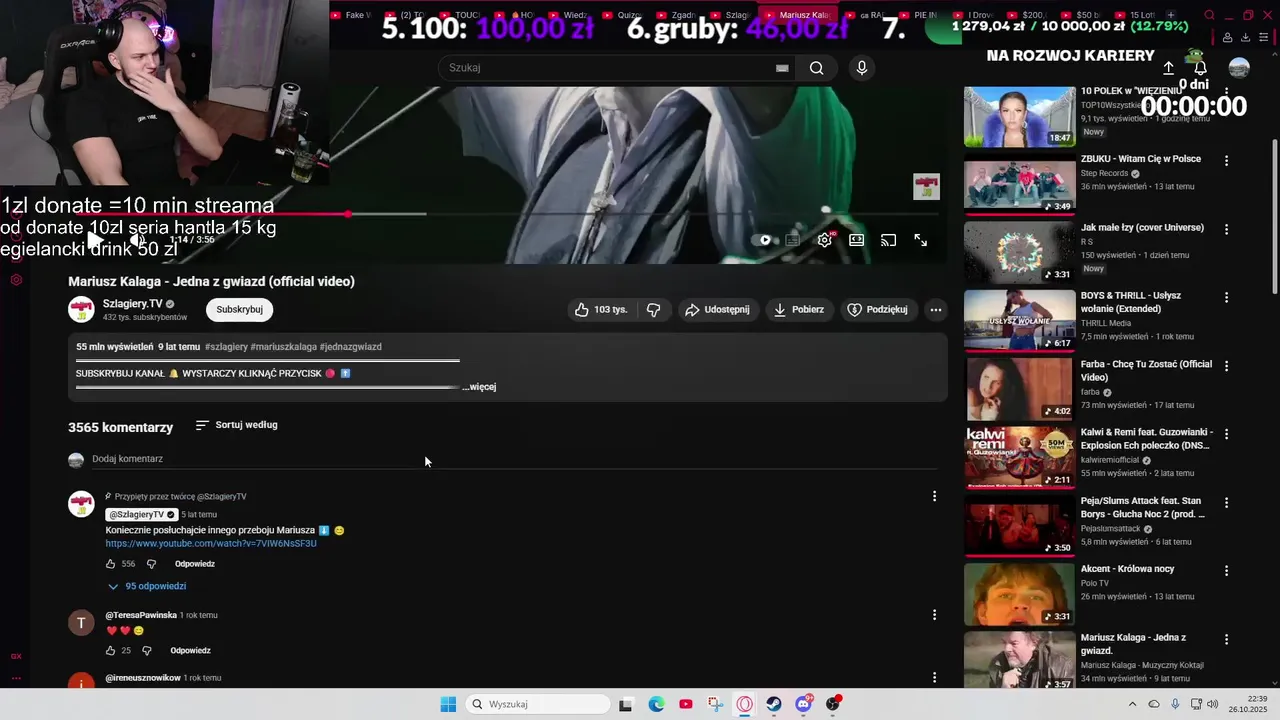The width and height of the screenshot is (1280, 720).
Task: Expand description with ...więcej
Action: [x=479, y=387]
